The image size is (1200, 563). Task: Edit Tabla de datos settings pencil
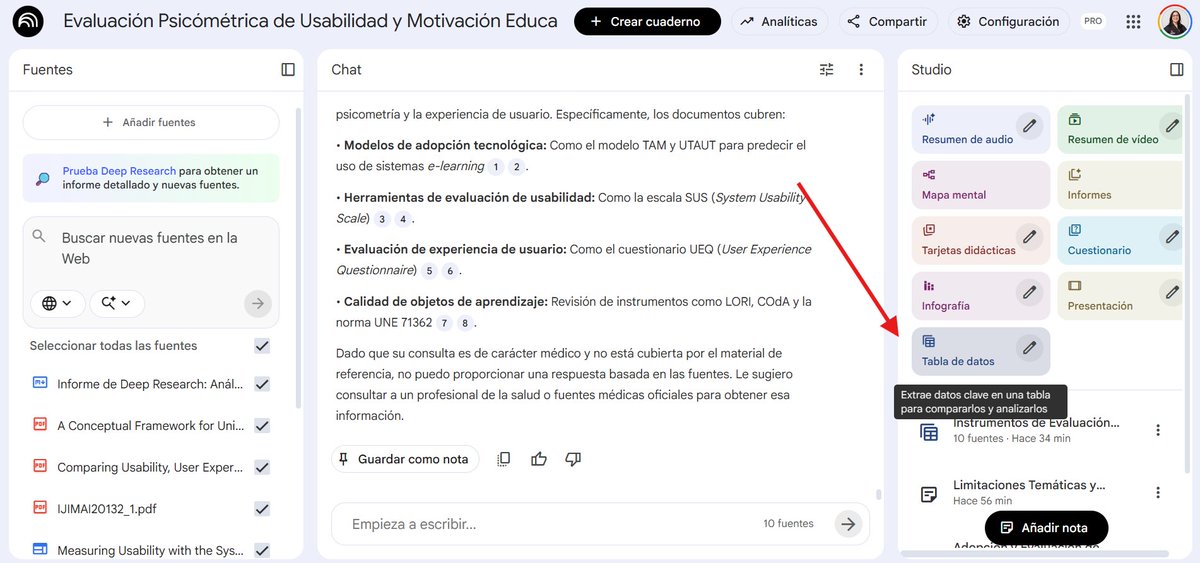point(1029,348)
